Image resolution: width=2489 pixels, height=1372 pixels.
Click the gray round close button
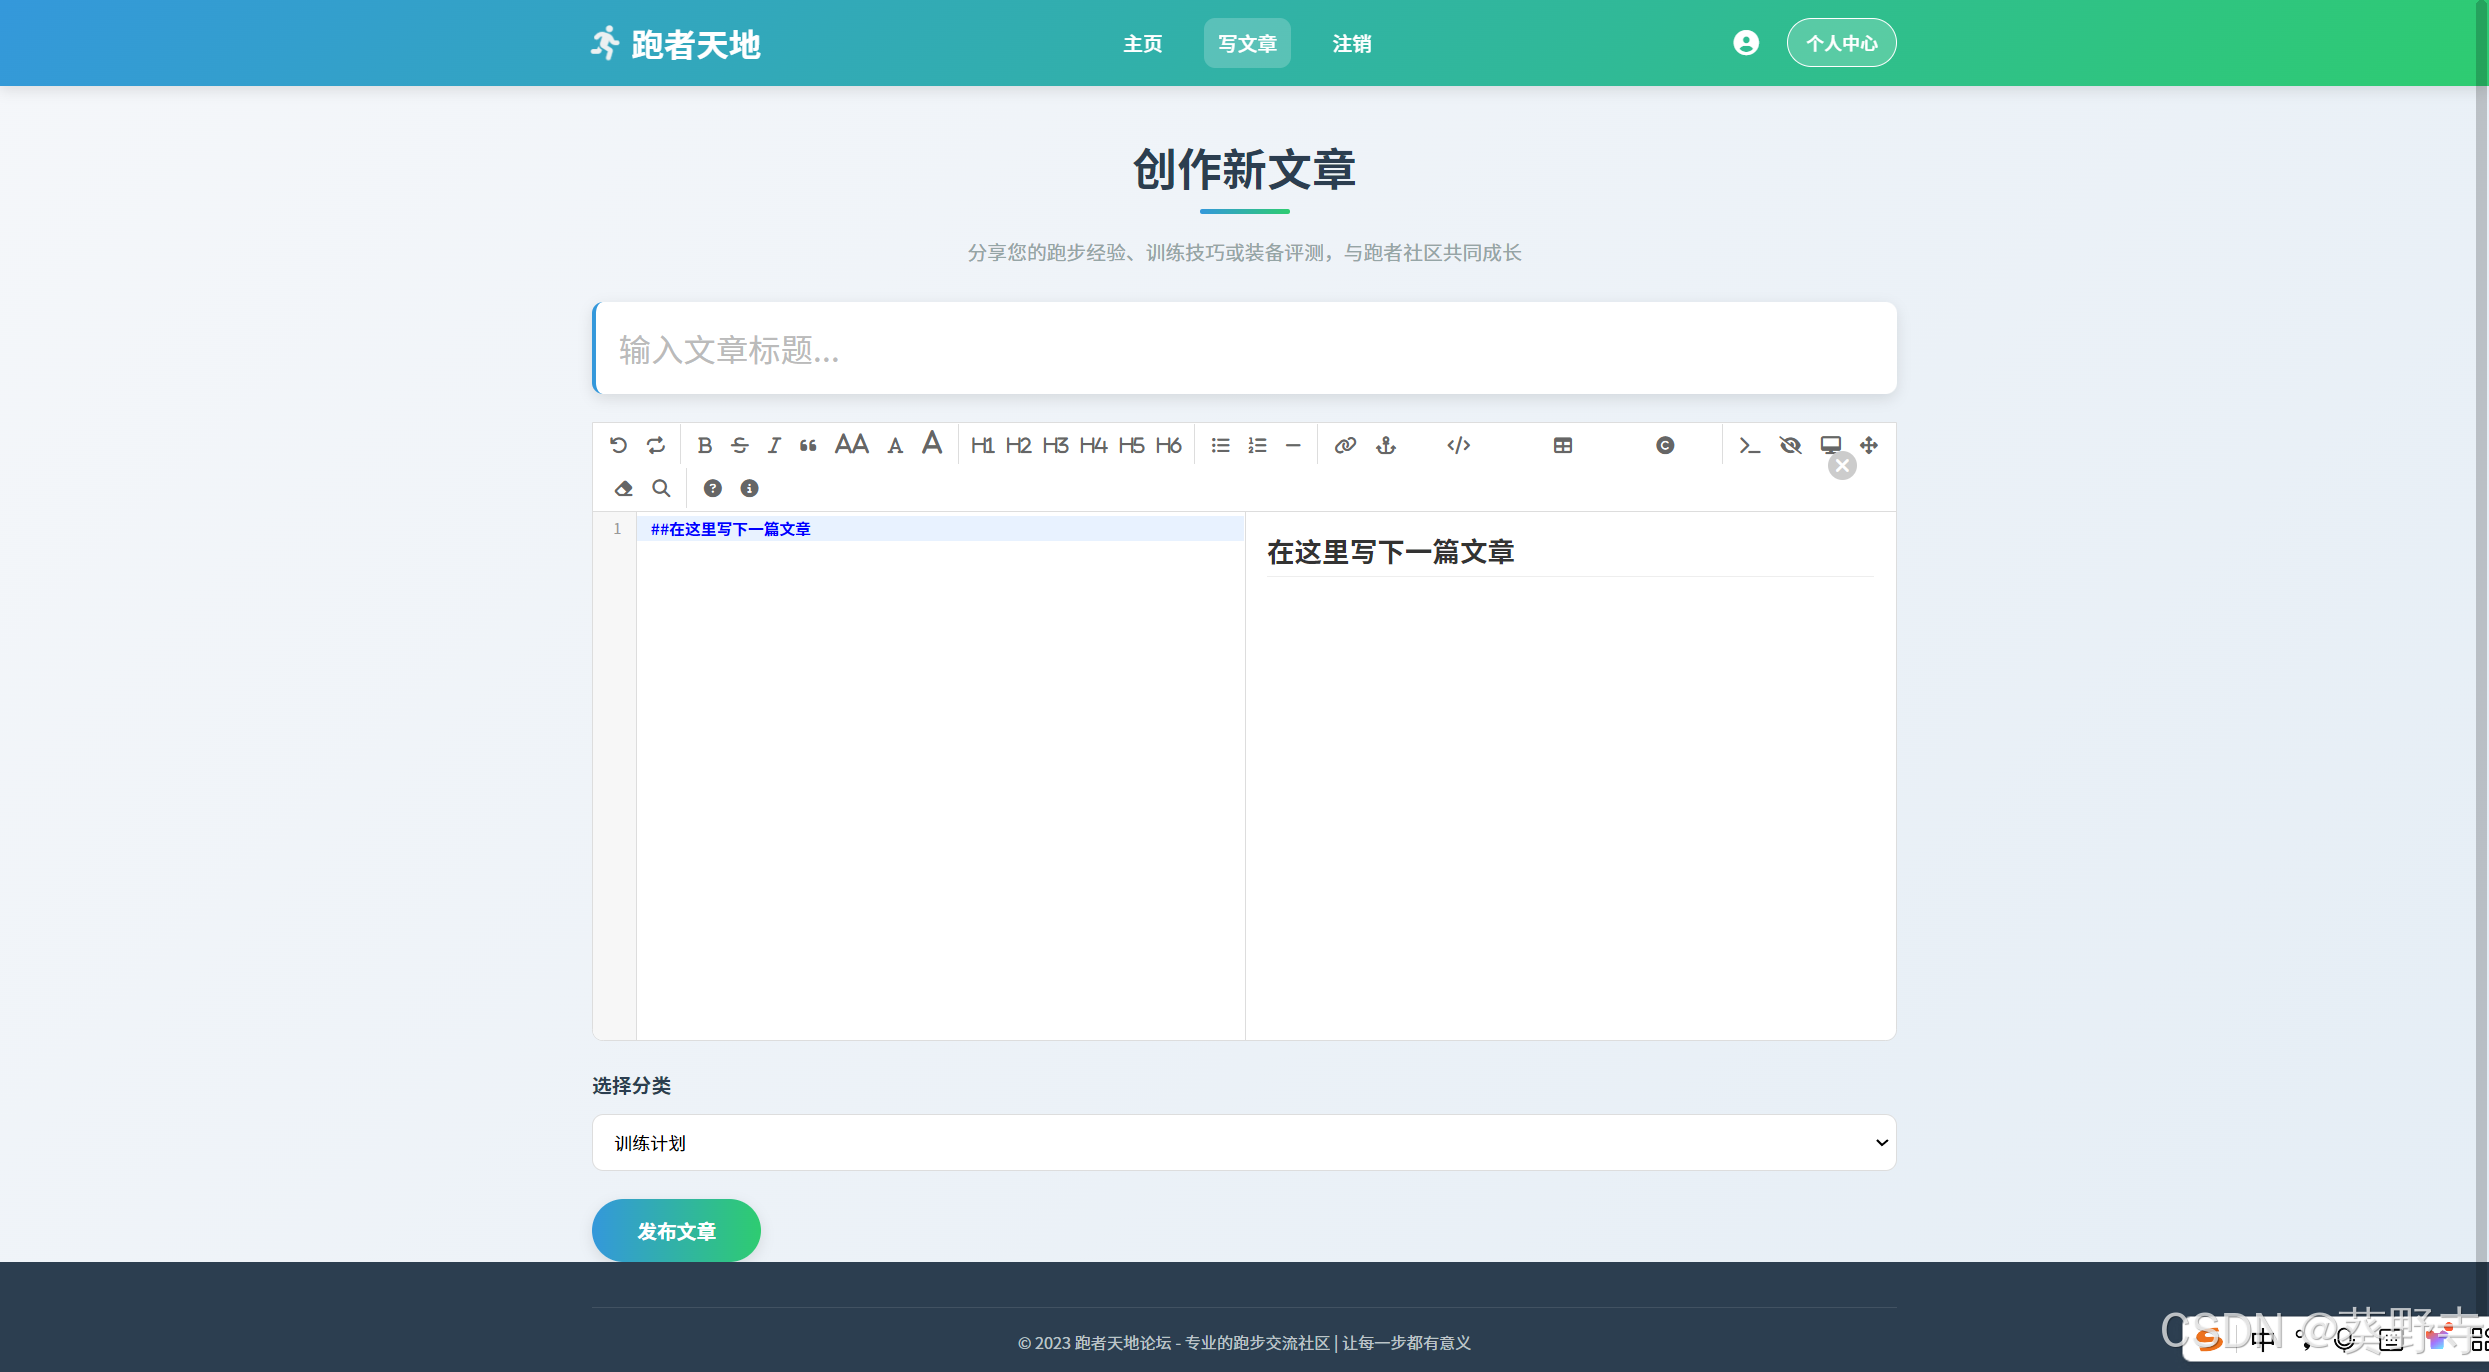pyautogui.click(x=1842, y=465)
